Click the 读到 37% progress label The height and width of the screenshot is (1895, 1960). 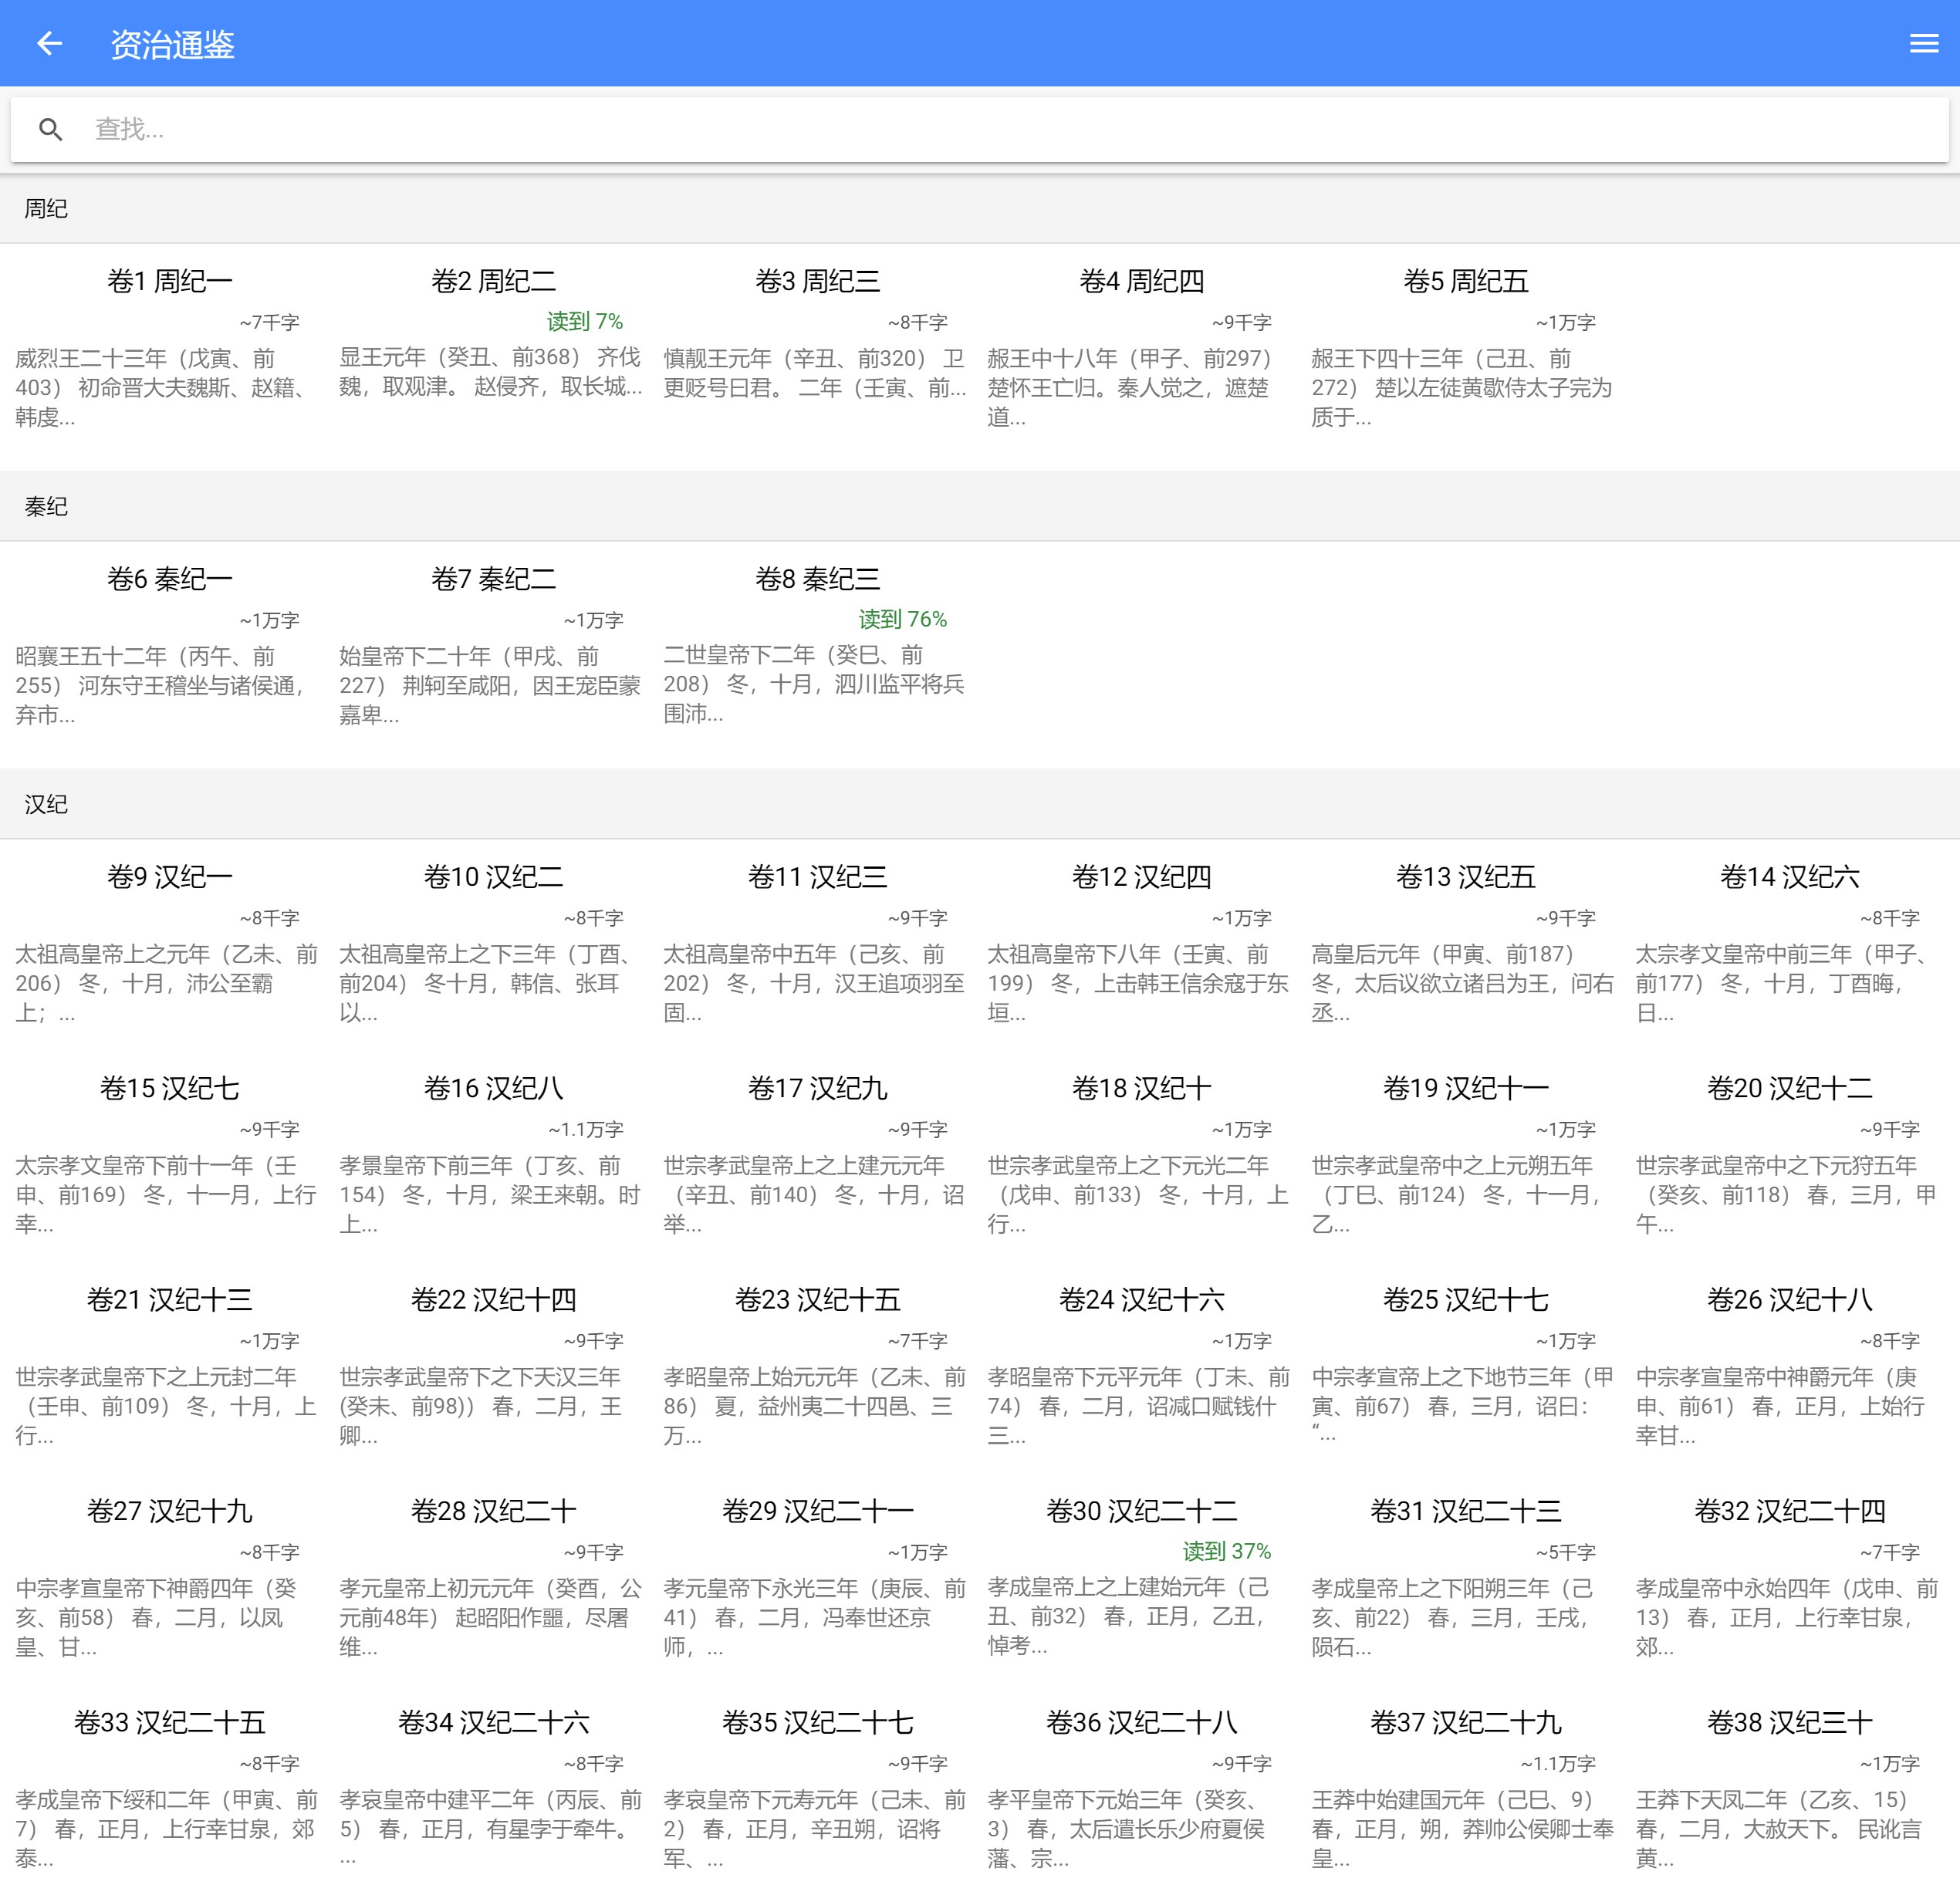tap(1226, 1552)
